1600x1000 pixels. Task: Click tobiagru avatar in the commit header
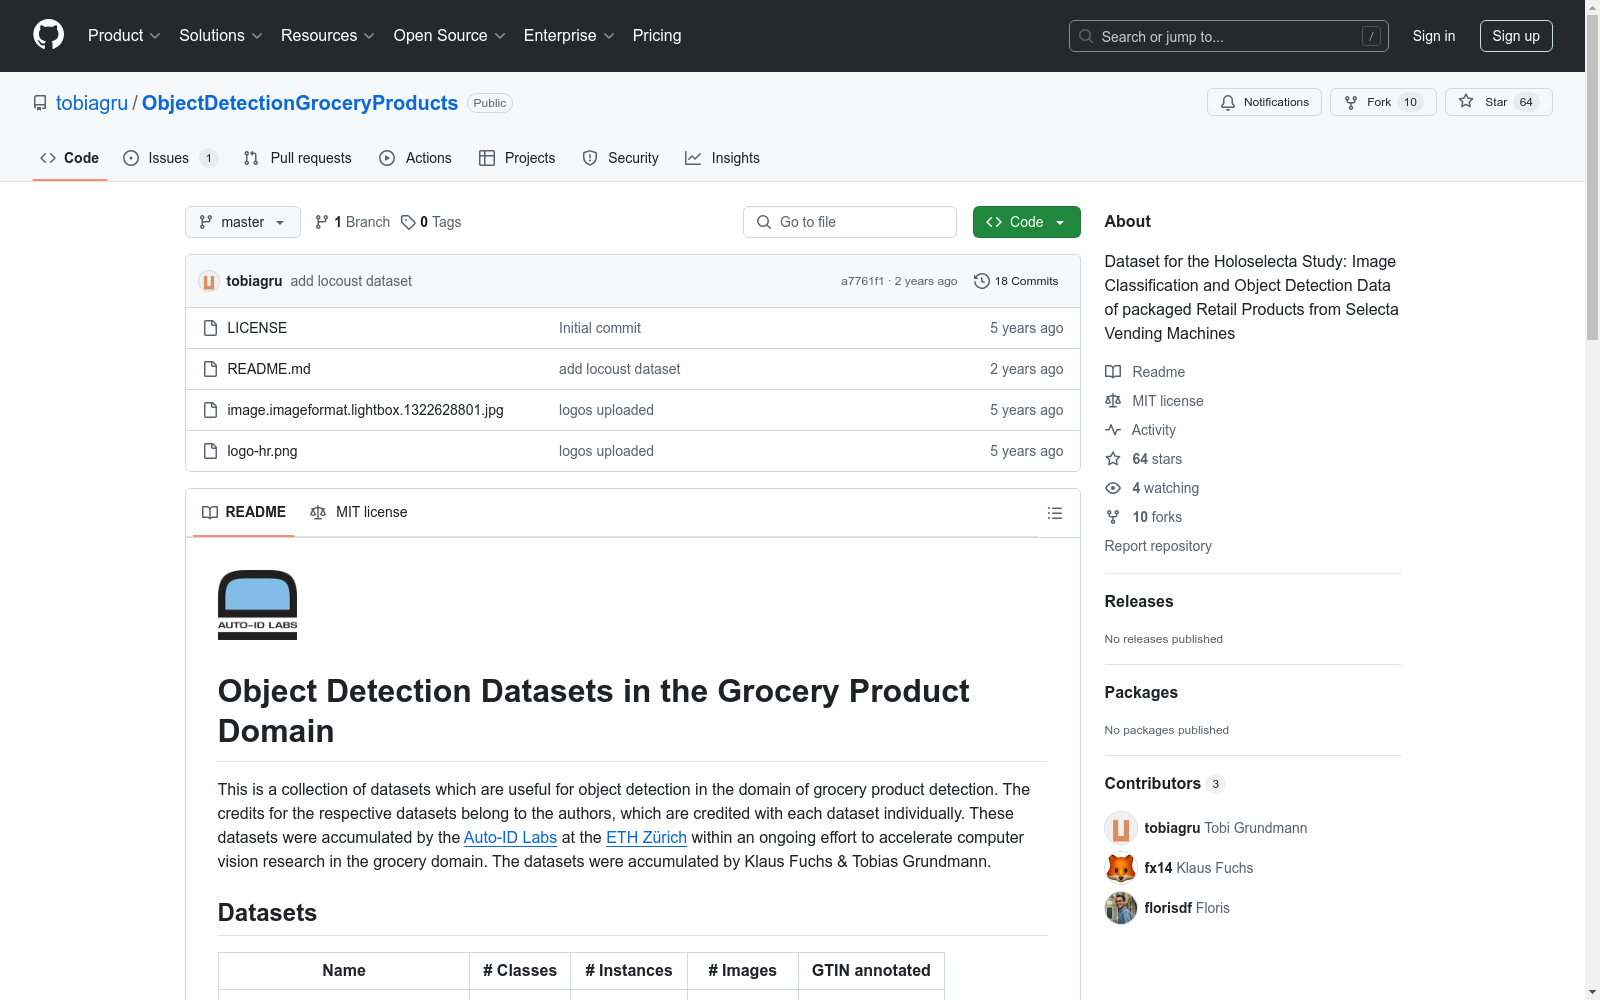pos(209,281)
